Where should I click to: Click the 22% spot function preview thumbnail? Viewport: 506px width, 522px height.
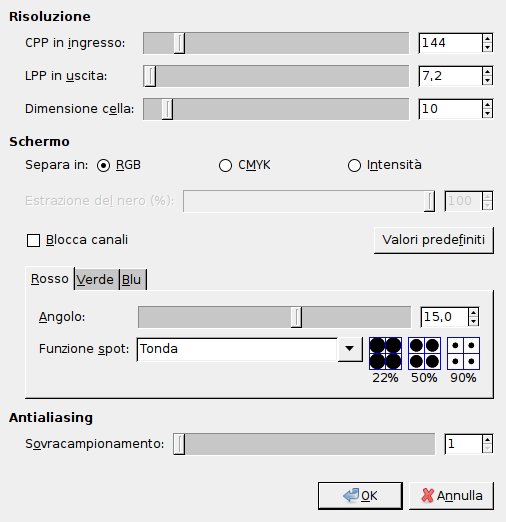385,353
